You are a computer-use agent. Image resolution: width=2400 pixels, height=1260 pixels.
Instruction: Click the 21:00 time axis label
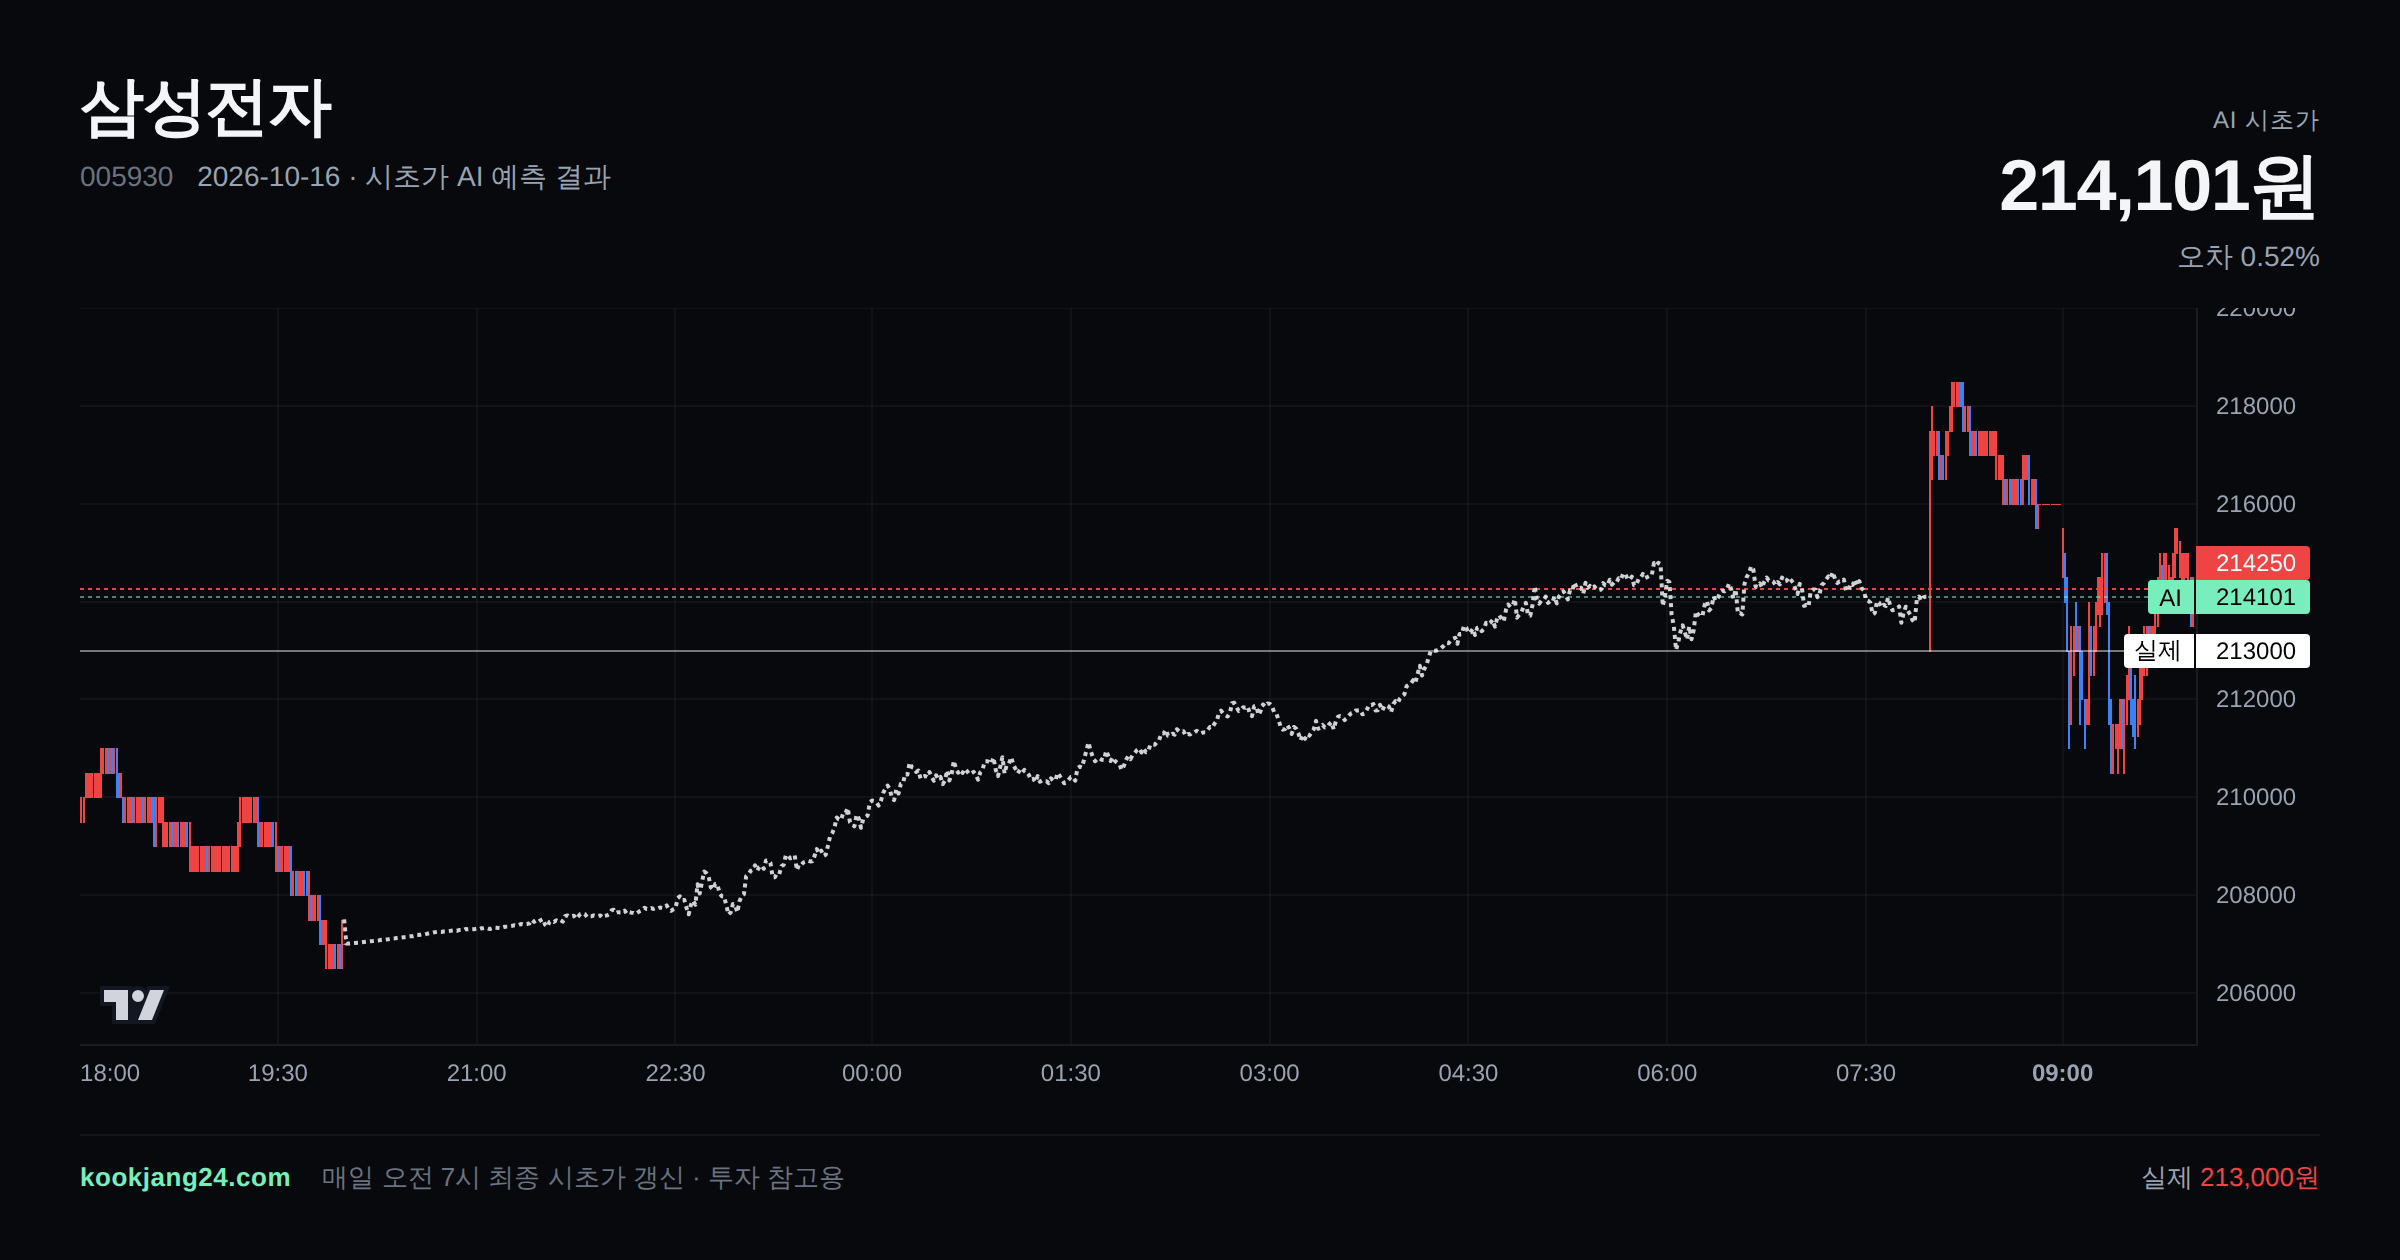click(x=476, y=1073)
